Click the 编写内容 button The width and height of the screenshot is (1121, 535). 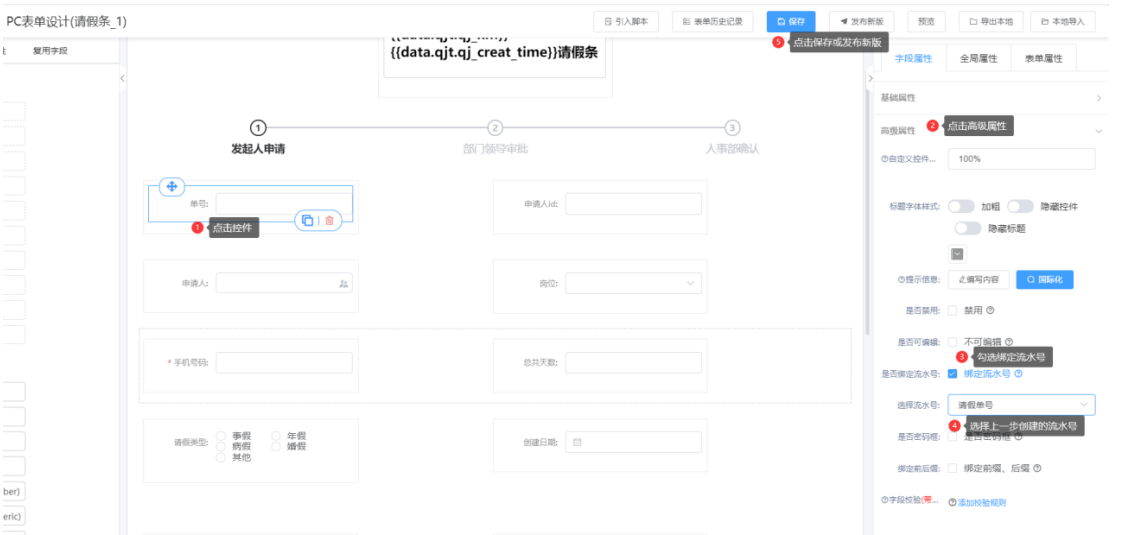click(x=978, y=280)
